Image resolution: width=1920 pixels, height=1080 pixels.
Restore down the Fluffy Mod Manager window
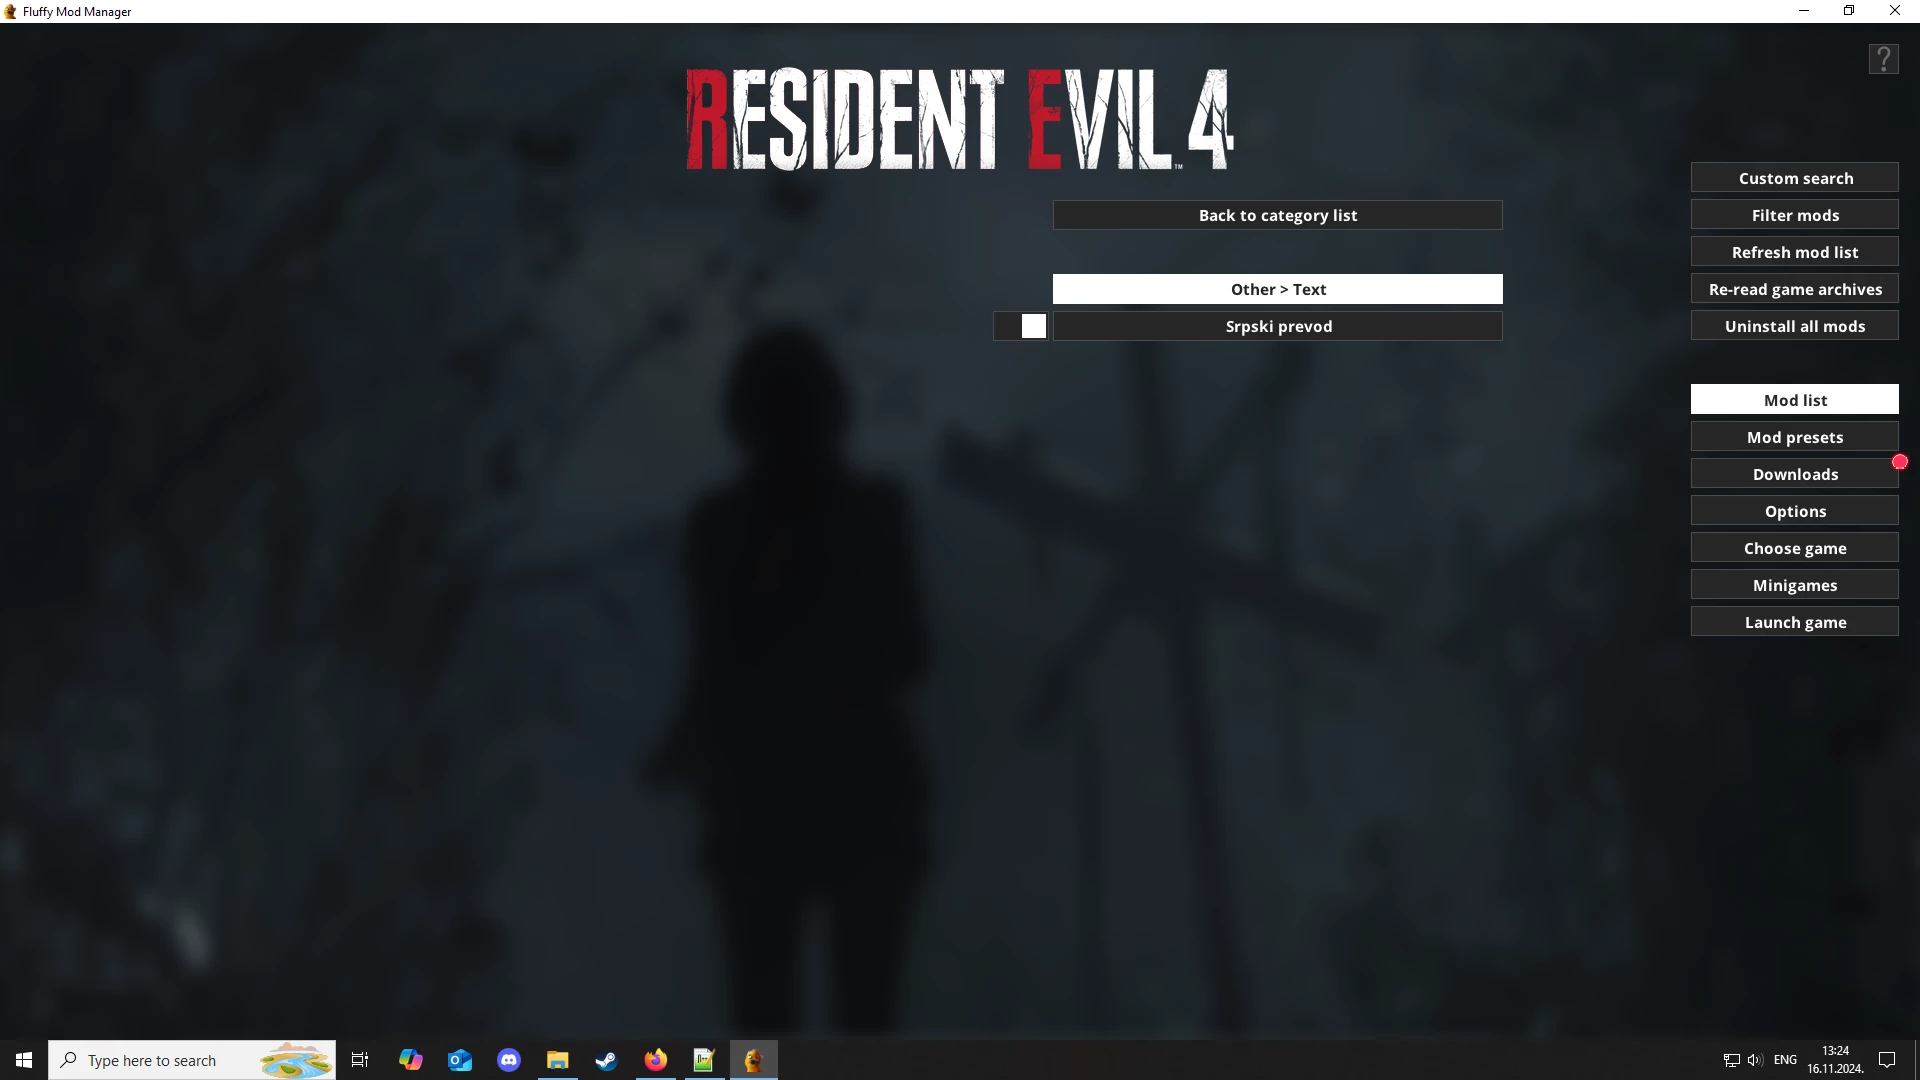point(1849,11)
